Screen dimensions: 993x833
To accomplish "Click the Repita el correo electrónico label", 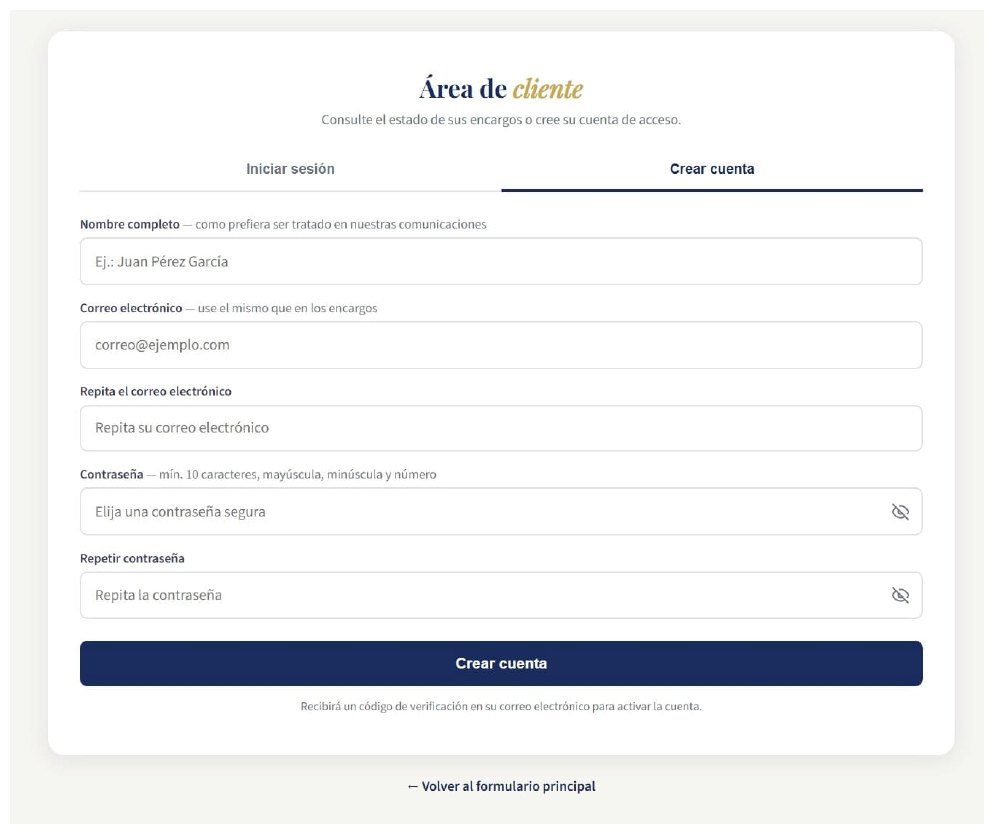I will [x=156, y=391].
